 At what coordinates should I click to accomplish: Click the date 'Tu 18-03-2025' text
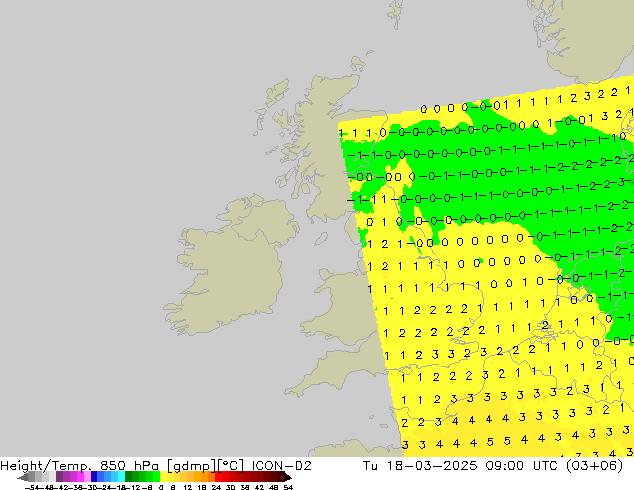[x=420, y=466]
